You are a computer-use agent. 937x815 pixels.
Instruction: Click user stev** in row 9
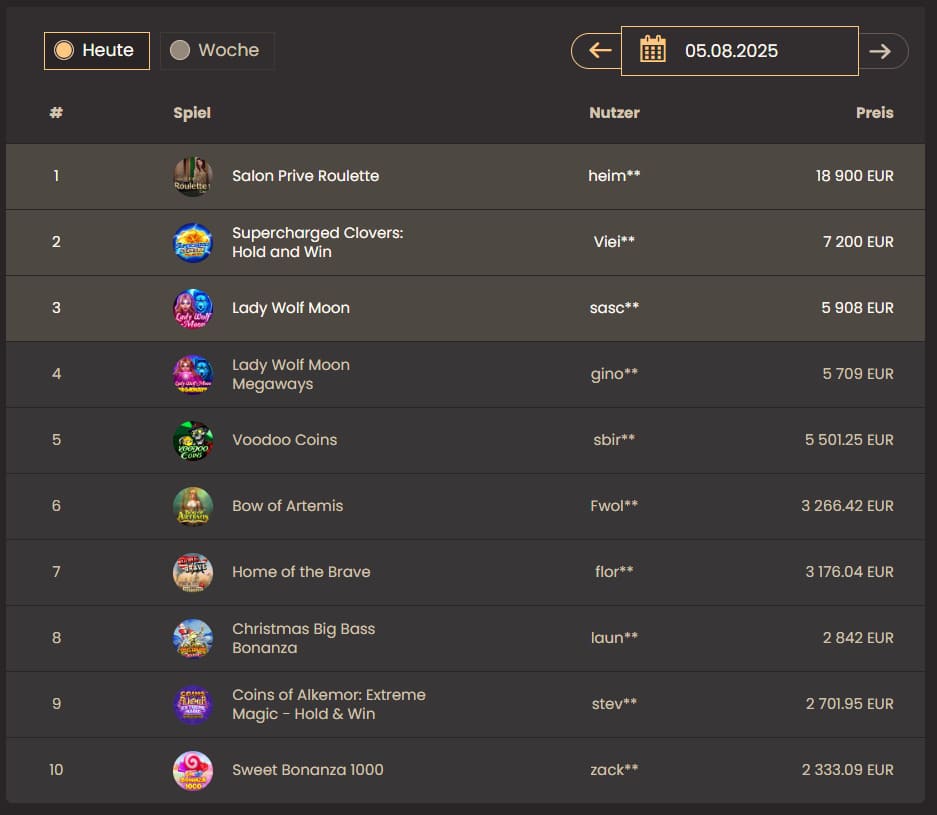[x=614, y=704]
